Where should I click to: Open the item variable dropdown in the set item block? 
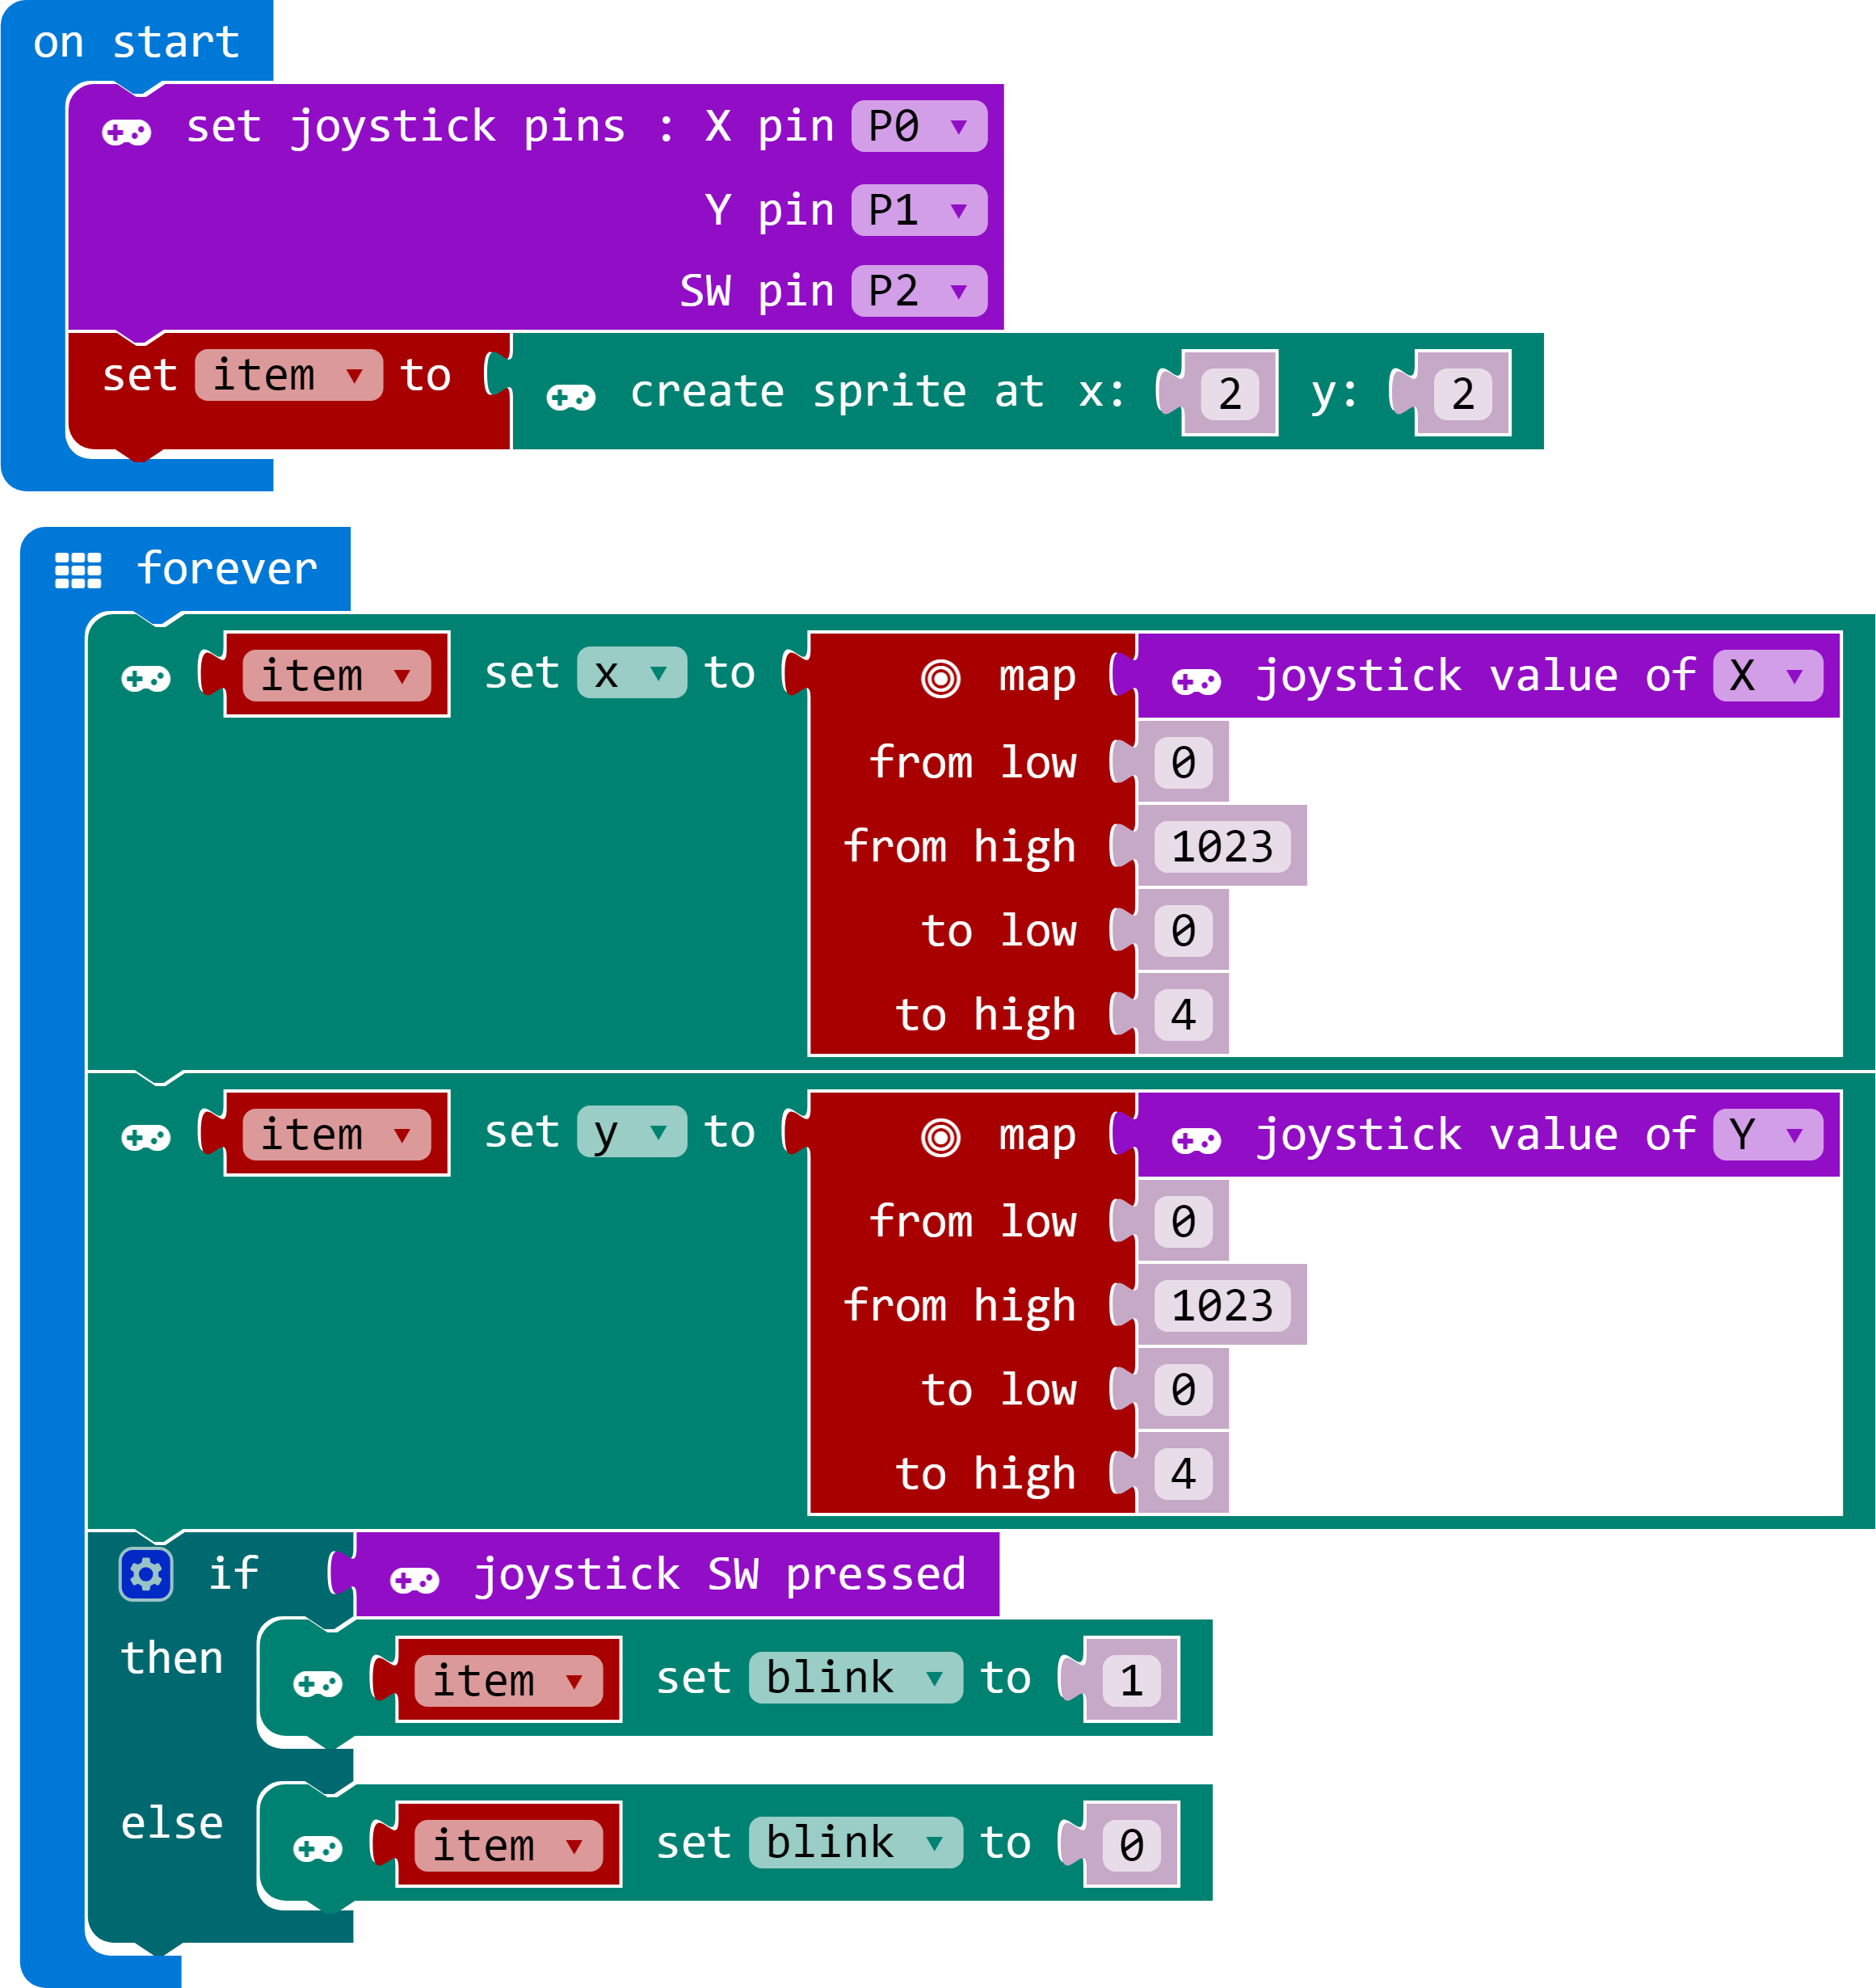pyautogui.click(x=288, y=376)
